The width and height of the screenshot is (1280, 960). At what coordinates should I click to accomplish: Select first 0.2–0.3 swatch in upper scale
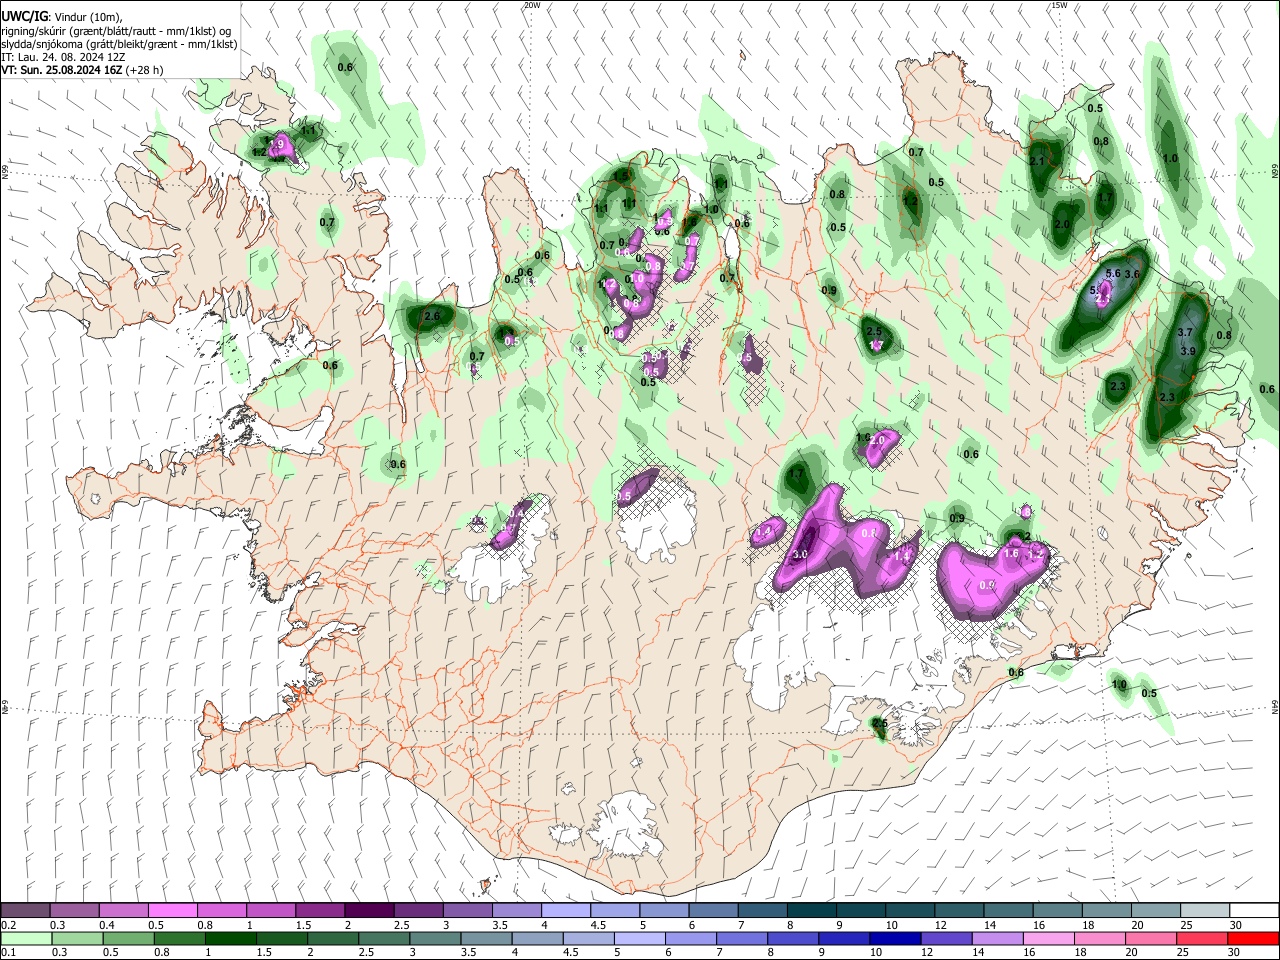[x=26, y=910]
